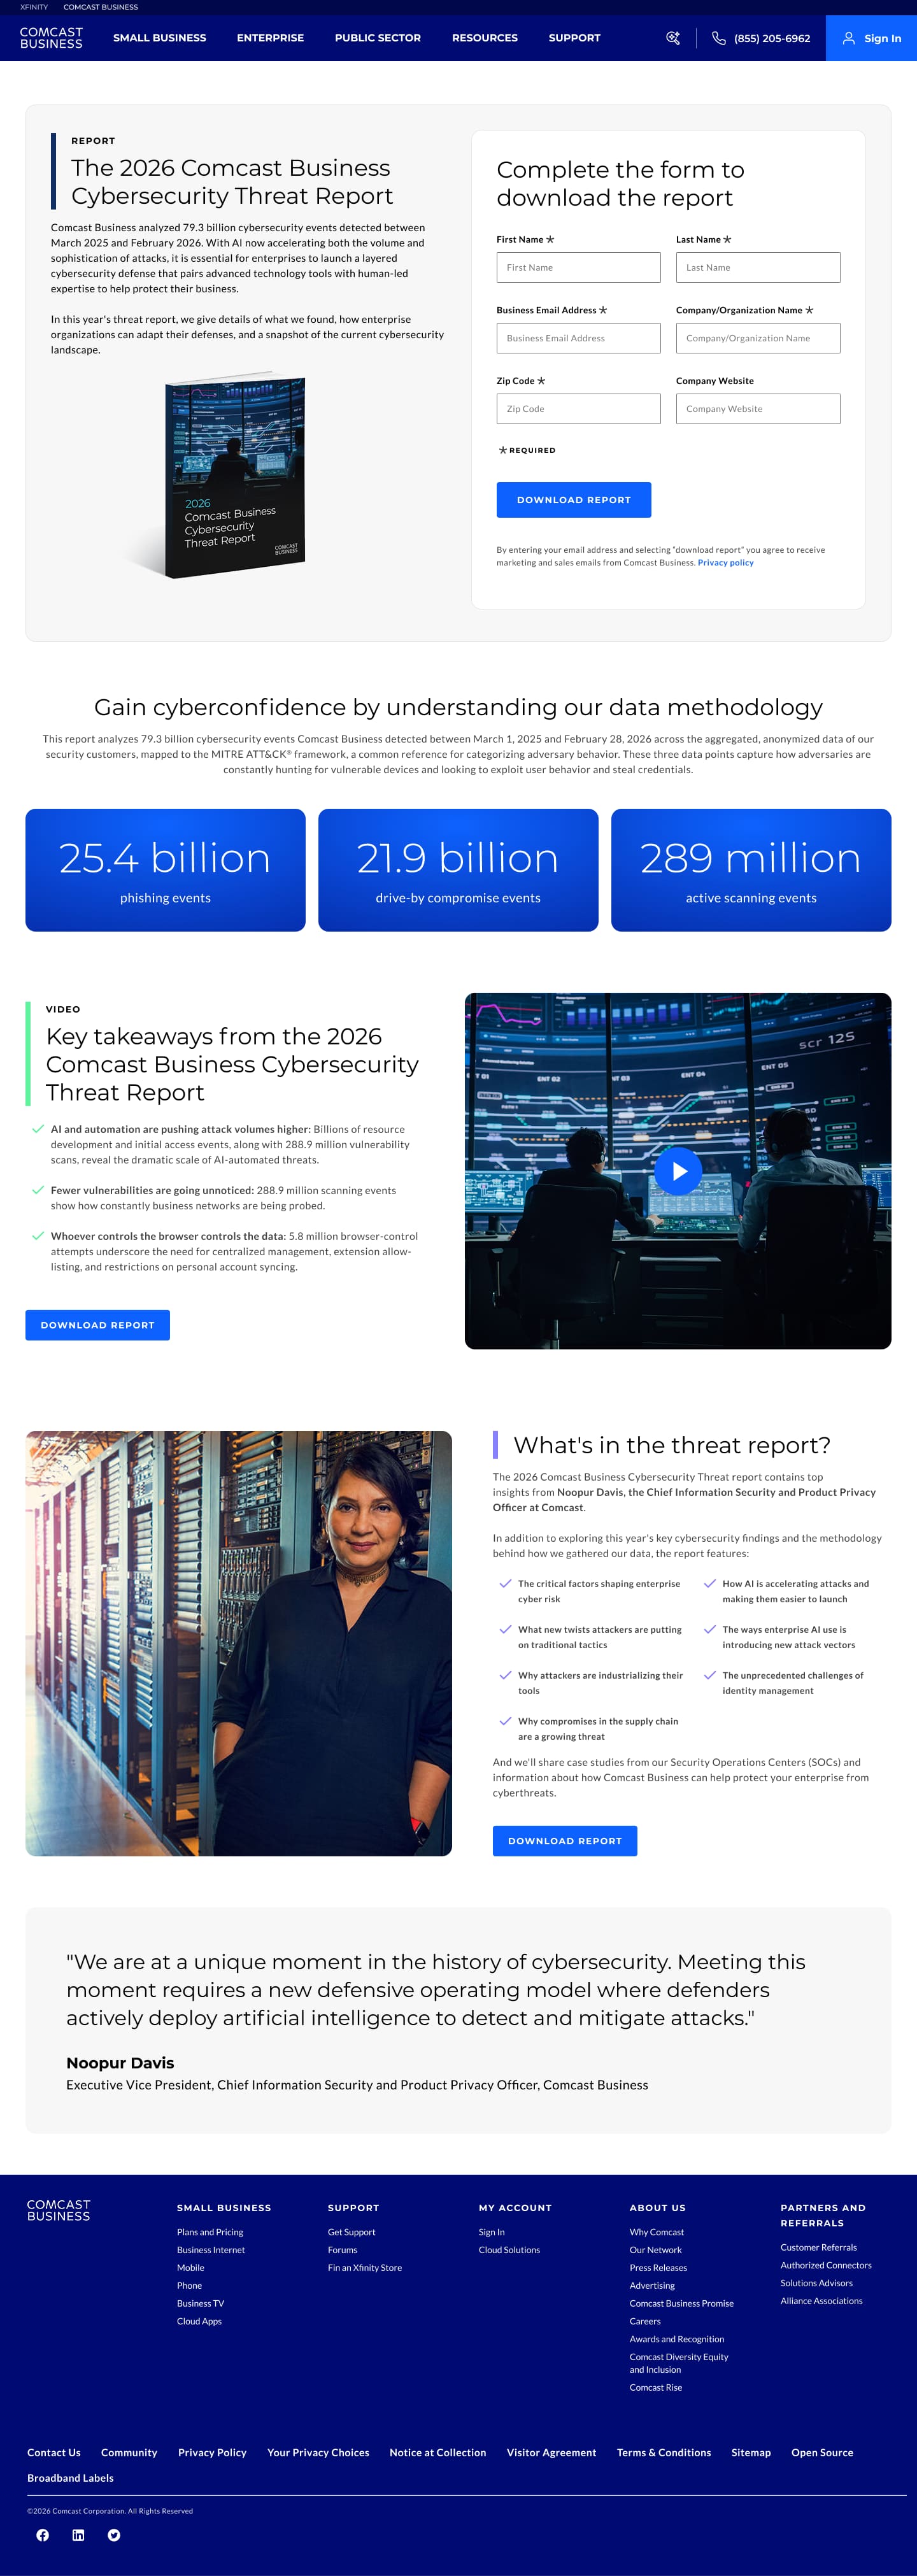Open Why Comcast footer link

657,2232
